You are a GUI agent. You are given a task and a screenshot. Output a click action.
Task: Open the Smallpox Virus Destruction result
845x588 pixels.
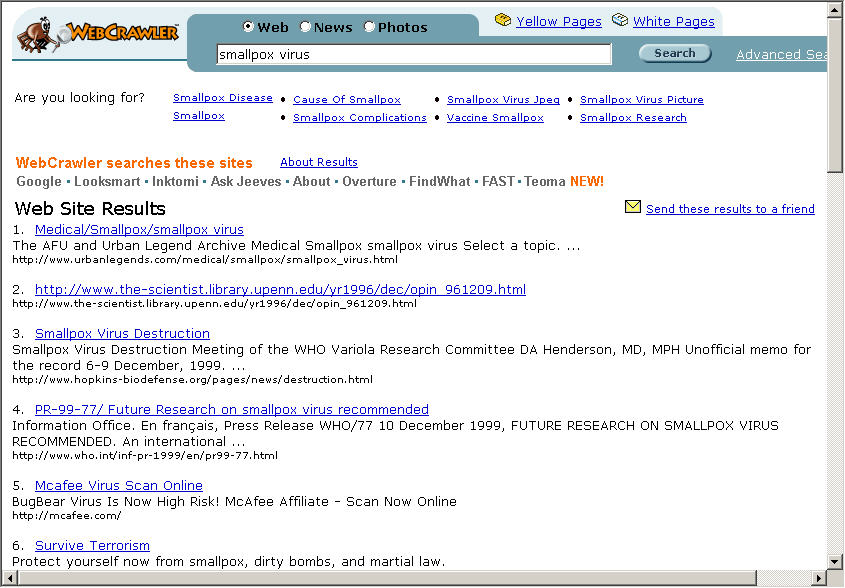point(122,333)
